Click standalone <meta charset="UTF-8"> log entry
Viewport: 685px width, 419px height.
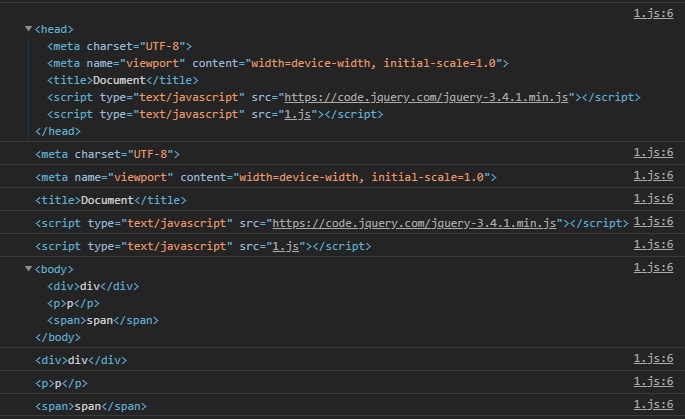point(107,154)
